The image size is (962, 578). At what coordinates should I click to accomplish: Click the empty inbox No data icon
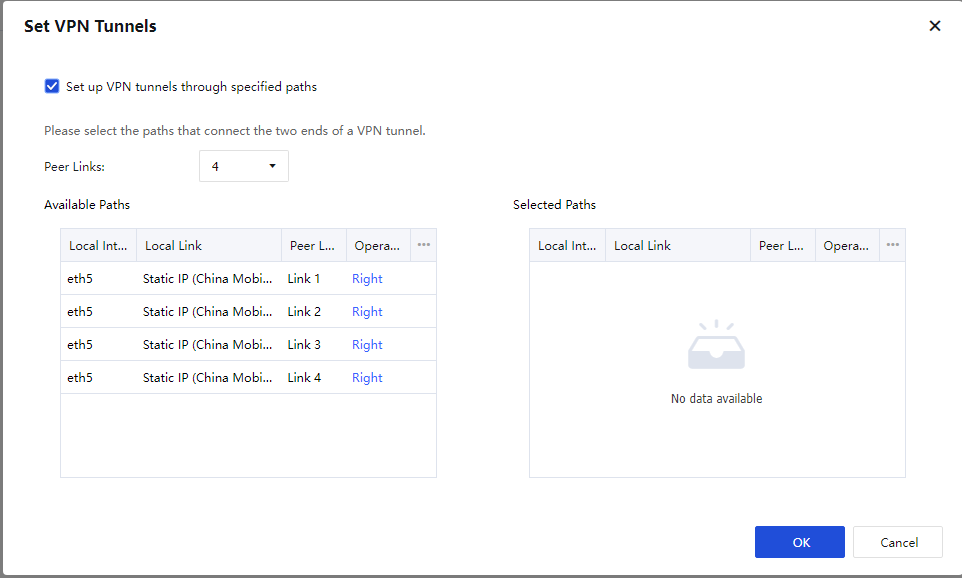tap(716, 347)
